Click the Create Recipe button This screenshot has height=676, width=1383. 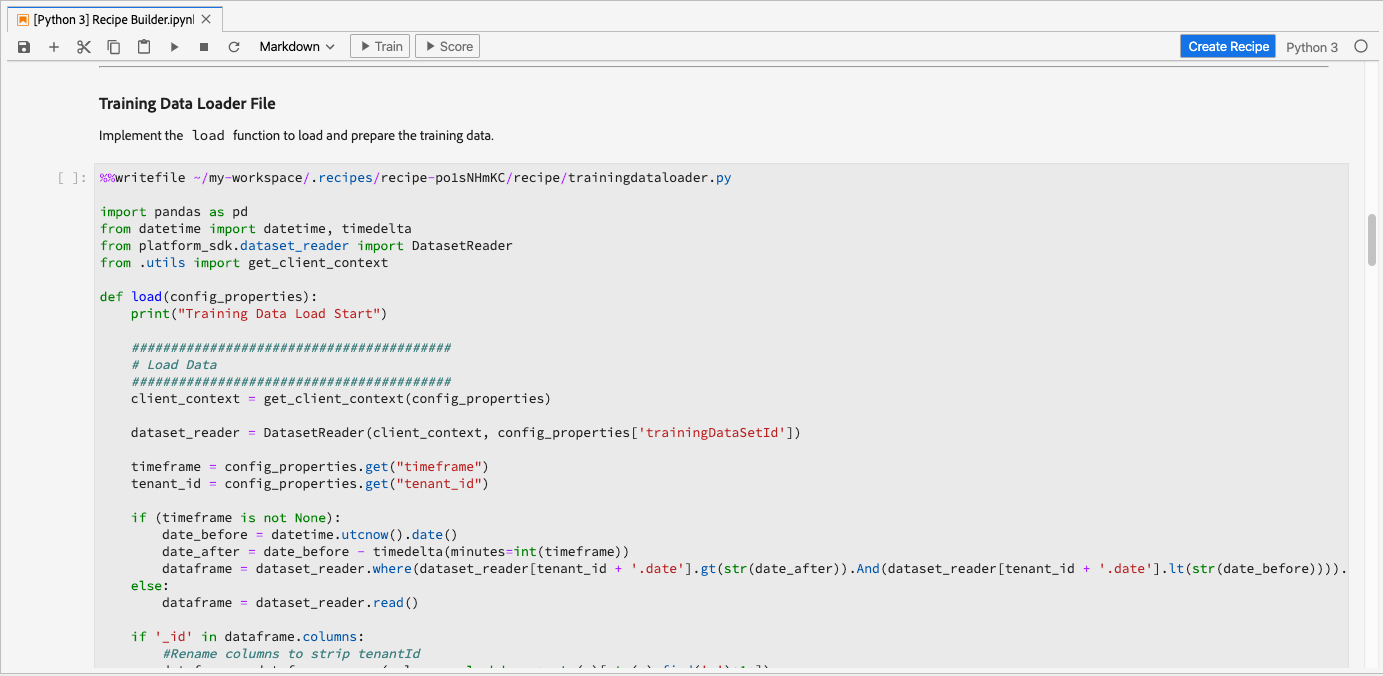[x=1228, y=46]
